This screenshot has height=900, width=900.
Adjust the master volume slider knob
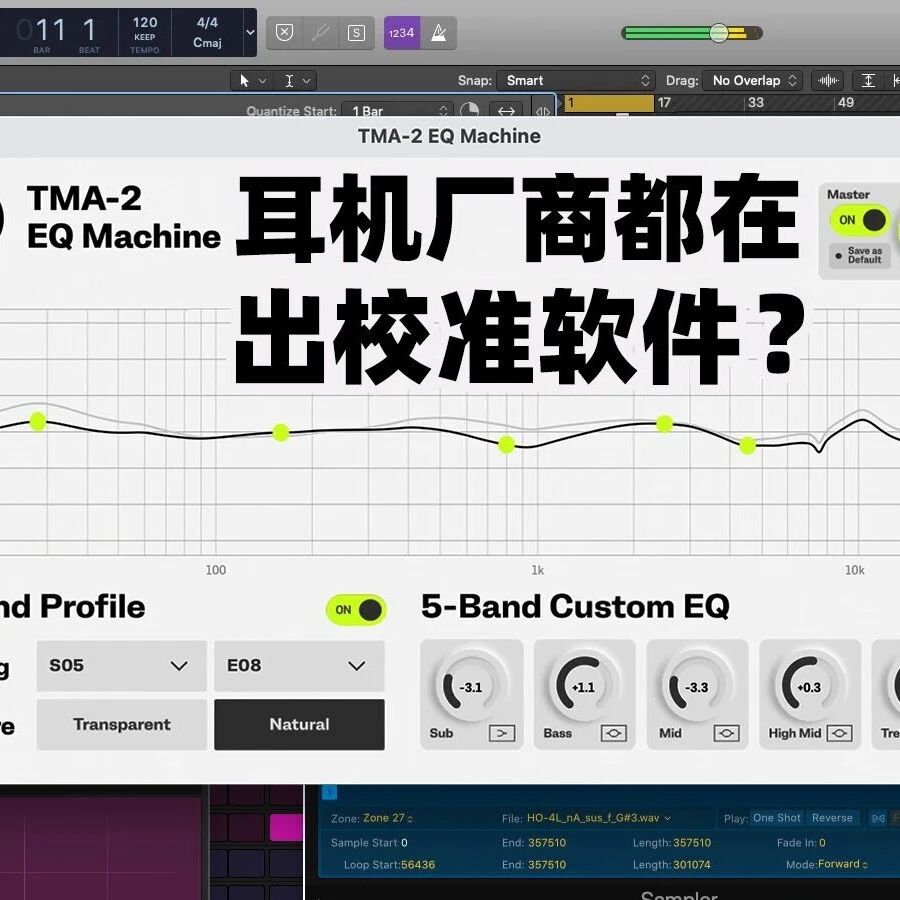pos(719,33)
